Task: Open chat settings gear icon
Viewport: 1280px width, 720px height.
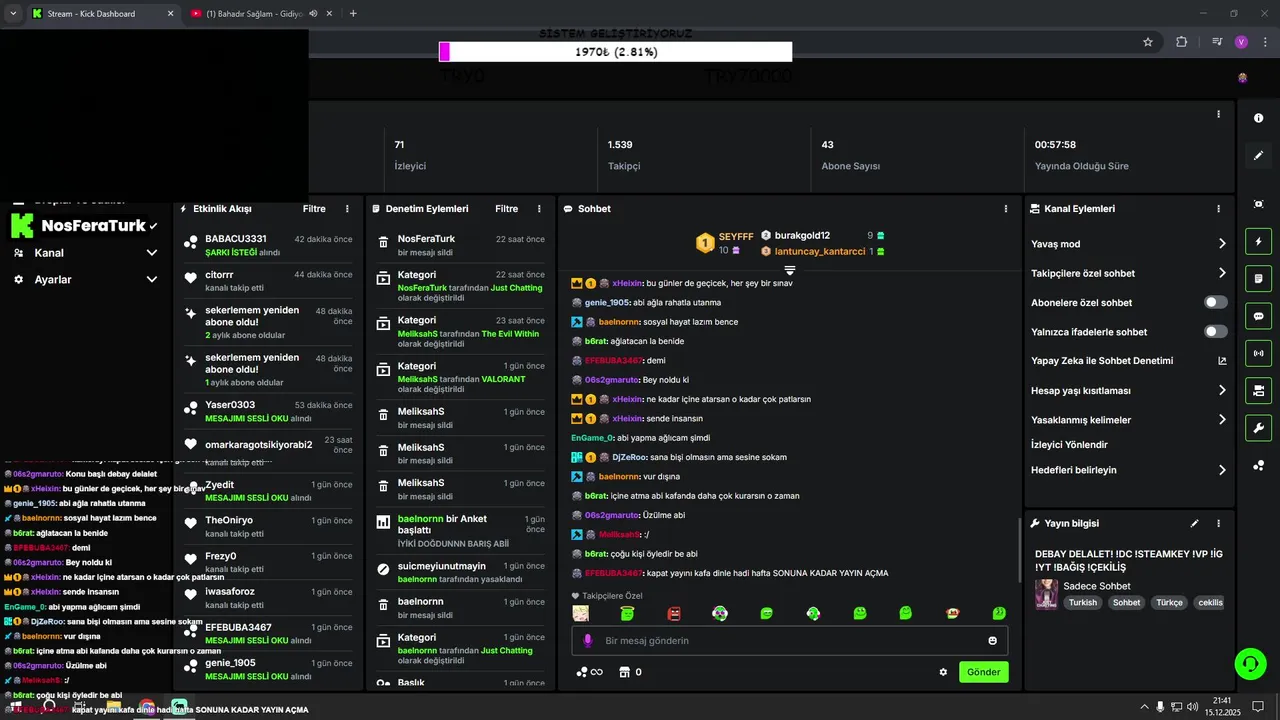Action: (943, 672)
